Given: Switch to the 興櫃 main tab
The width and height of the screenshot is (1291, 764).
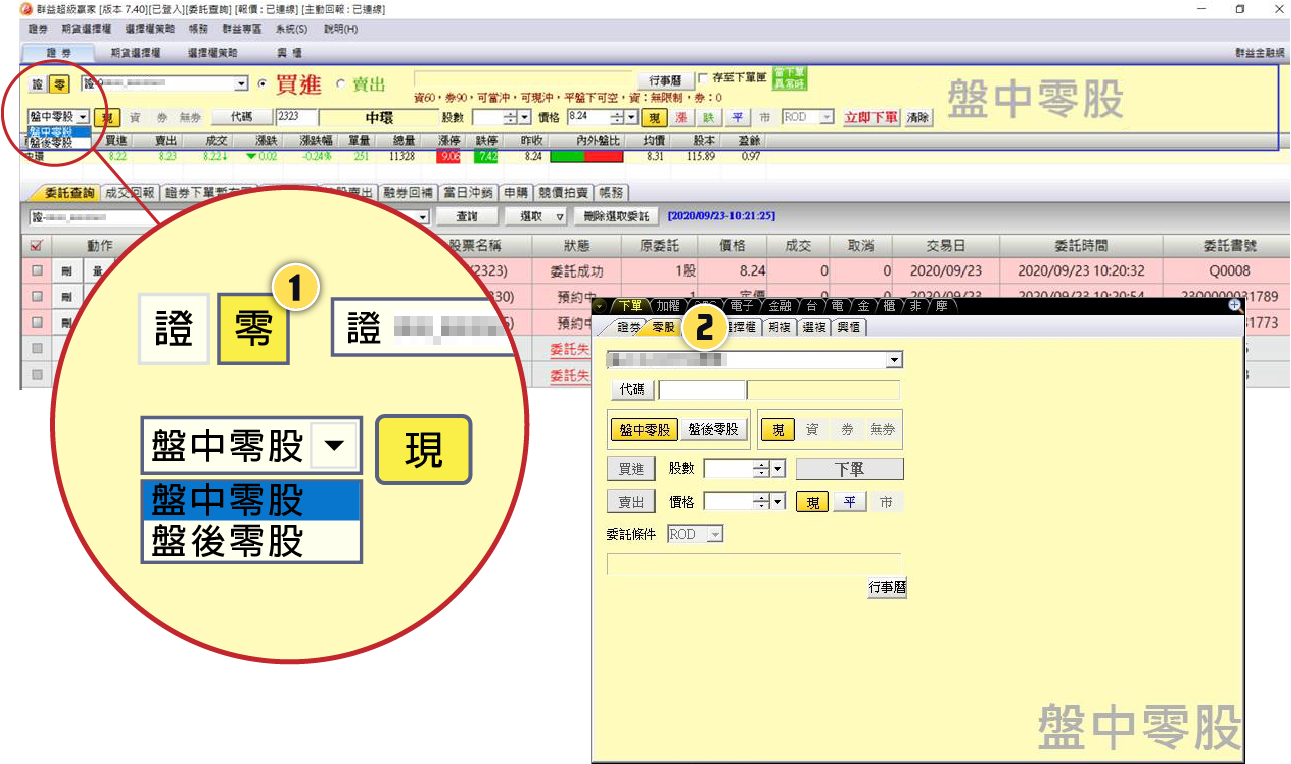Looking at the screenshot, I should click(290, 52).
